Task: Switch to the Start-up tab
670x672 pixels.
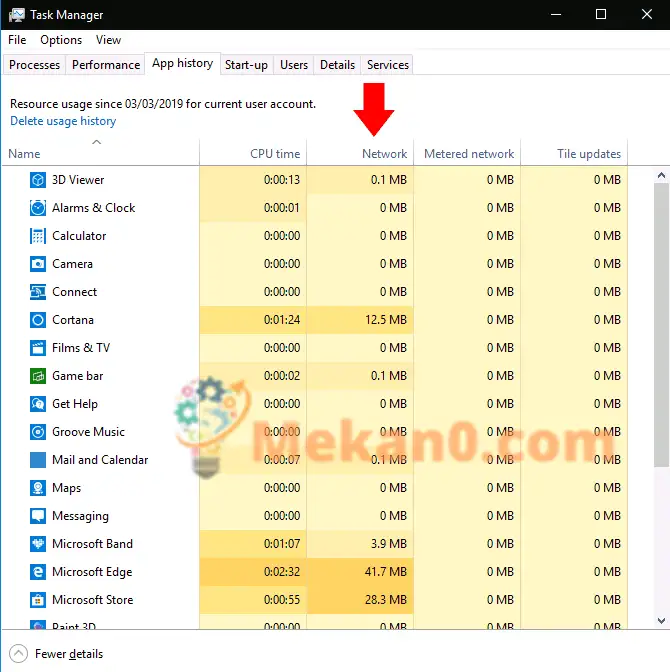Action: coord(246,65)
